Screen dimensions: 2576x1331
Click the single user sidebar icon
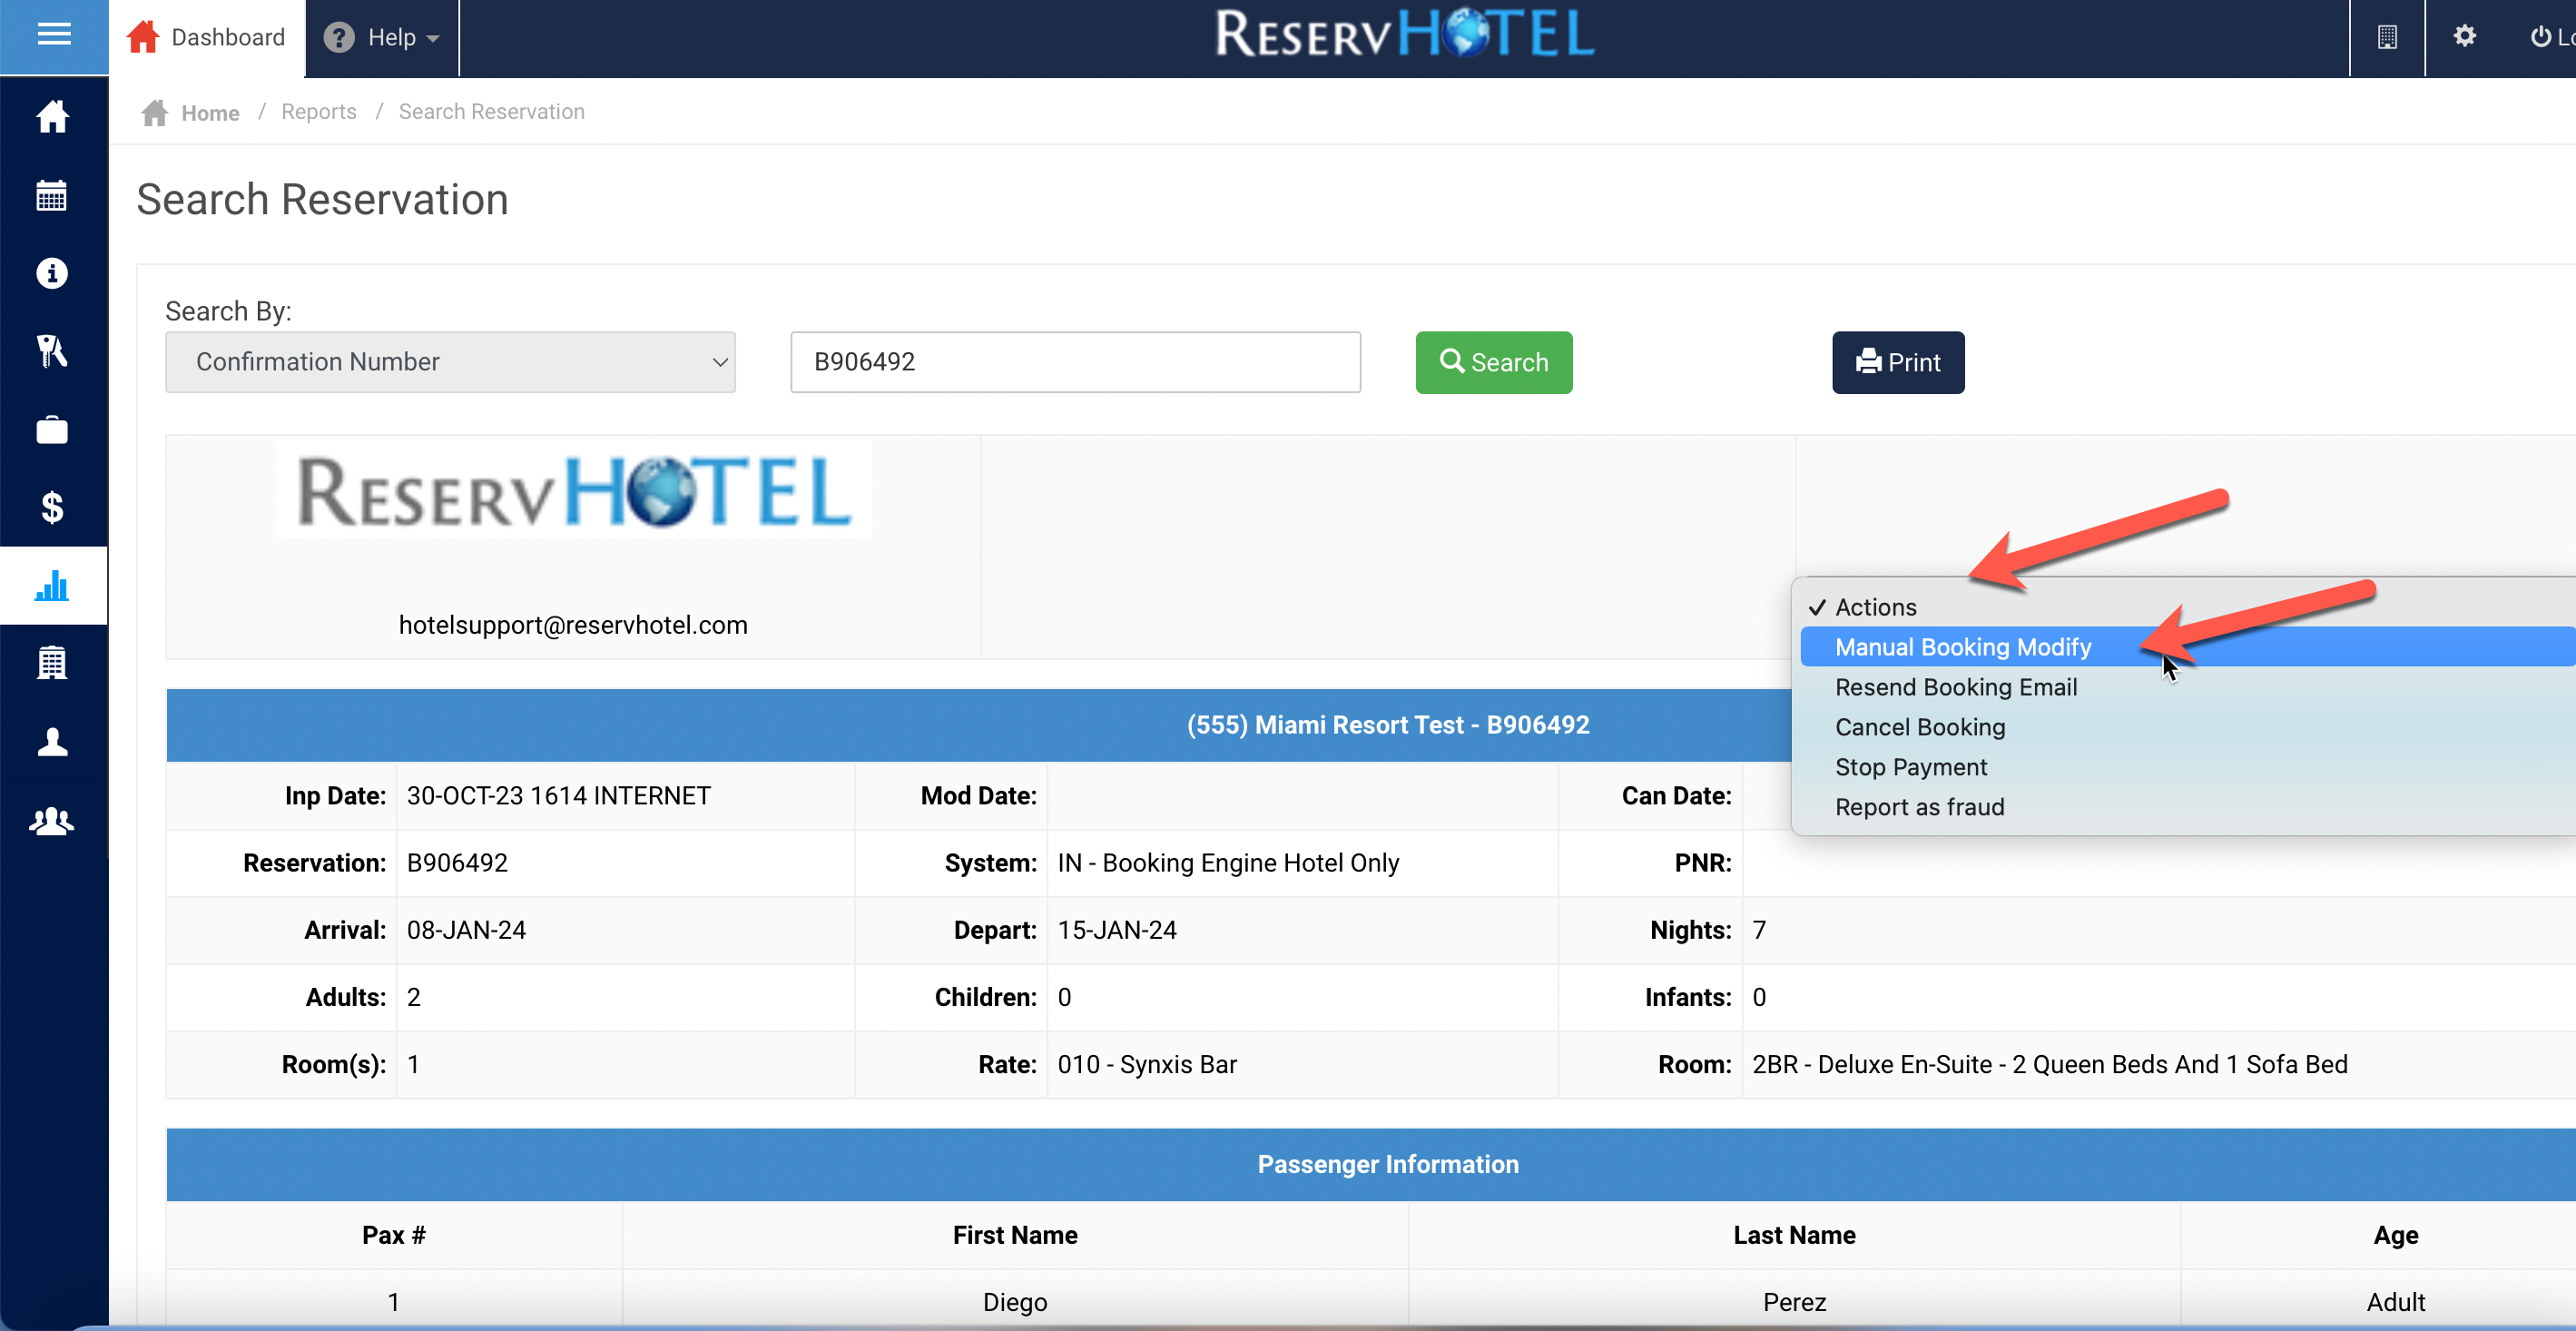(x=52, y=742)
